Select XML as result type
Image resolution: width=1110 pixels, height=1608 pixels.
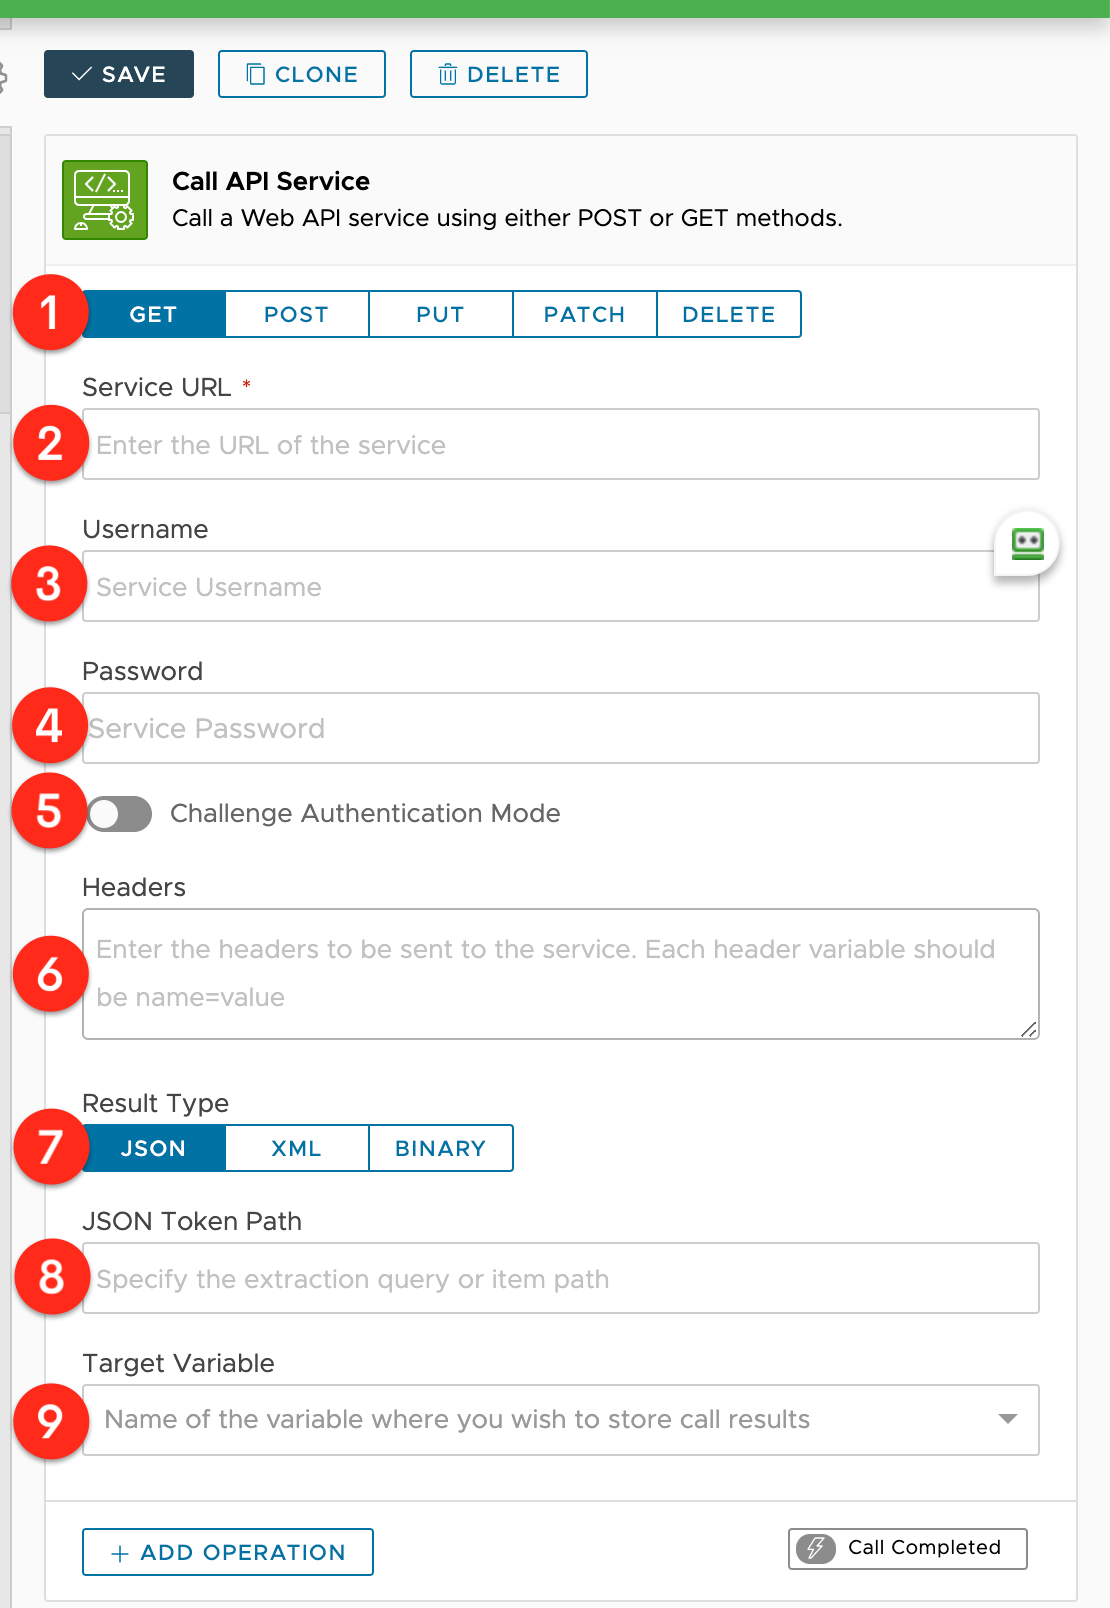click(x=297, y=1148)
